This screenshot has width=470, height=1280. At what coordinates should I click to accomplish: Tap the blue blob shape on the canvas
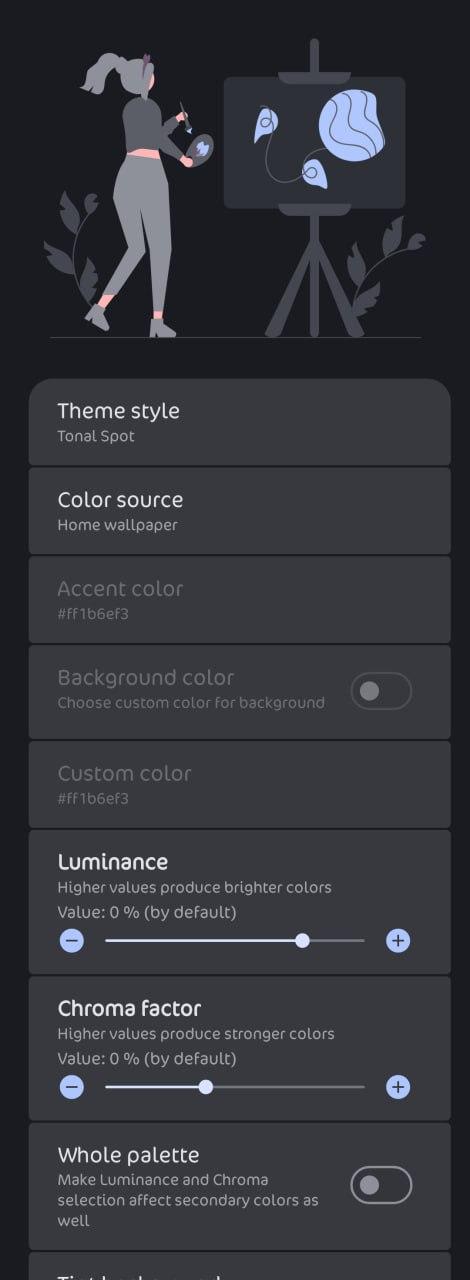tap(351, 123)
